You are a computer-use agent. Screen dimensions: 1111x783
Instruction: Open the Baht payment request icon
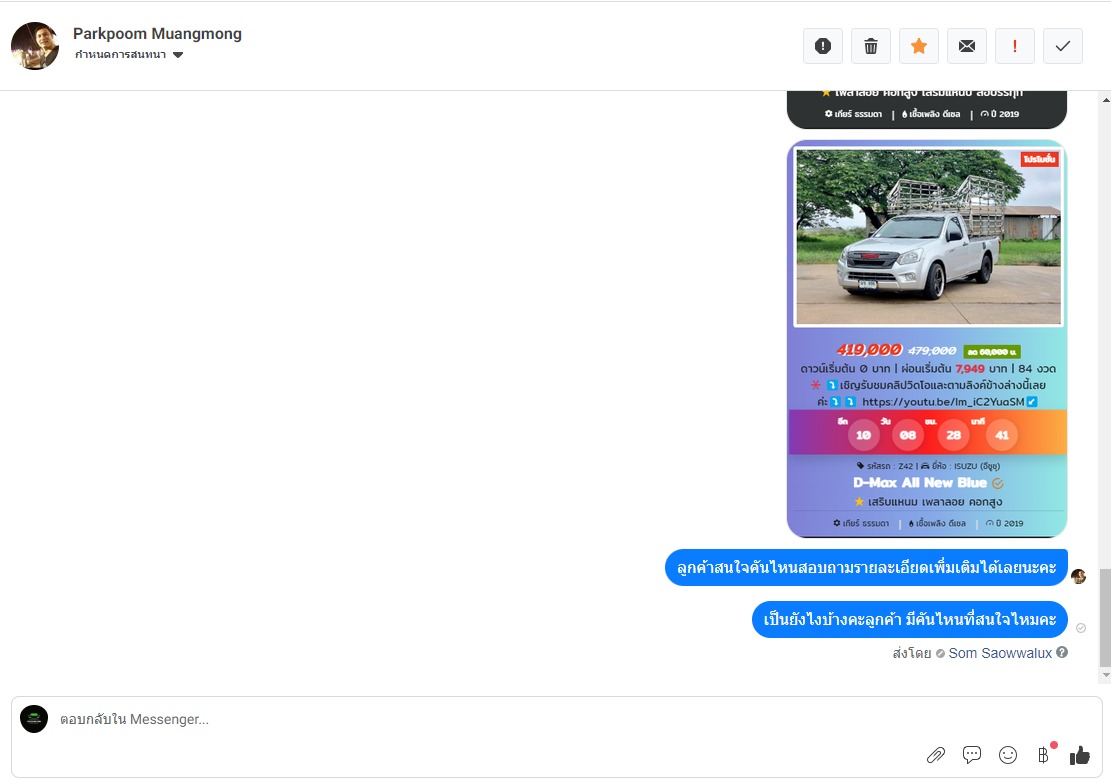tap(1044, 755)
